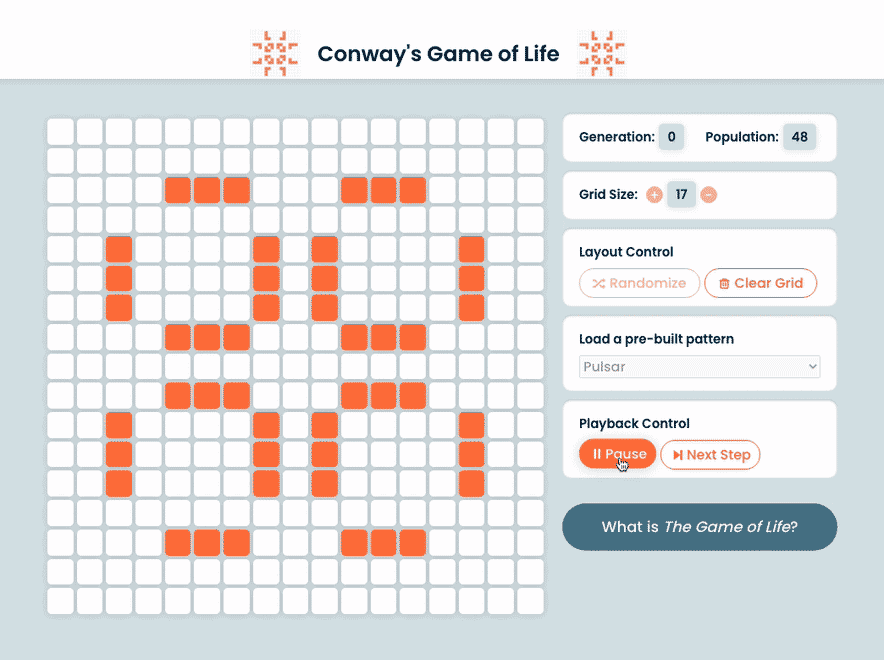Pause the simulation playback
Viewport: 884px width, 660px height.
617,454
